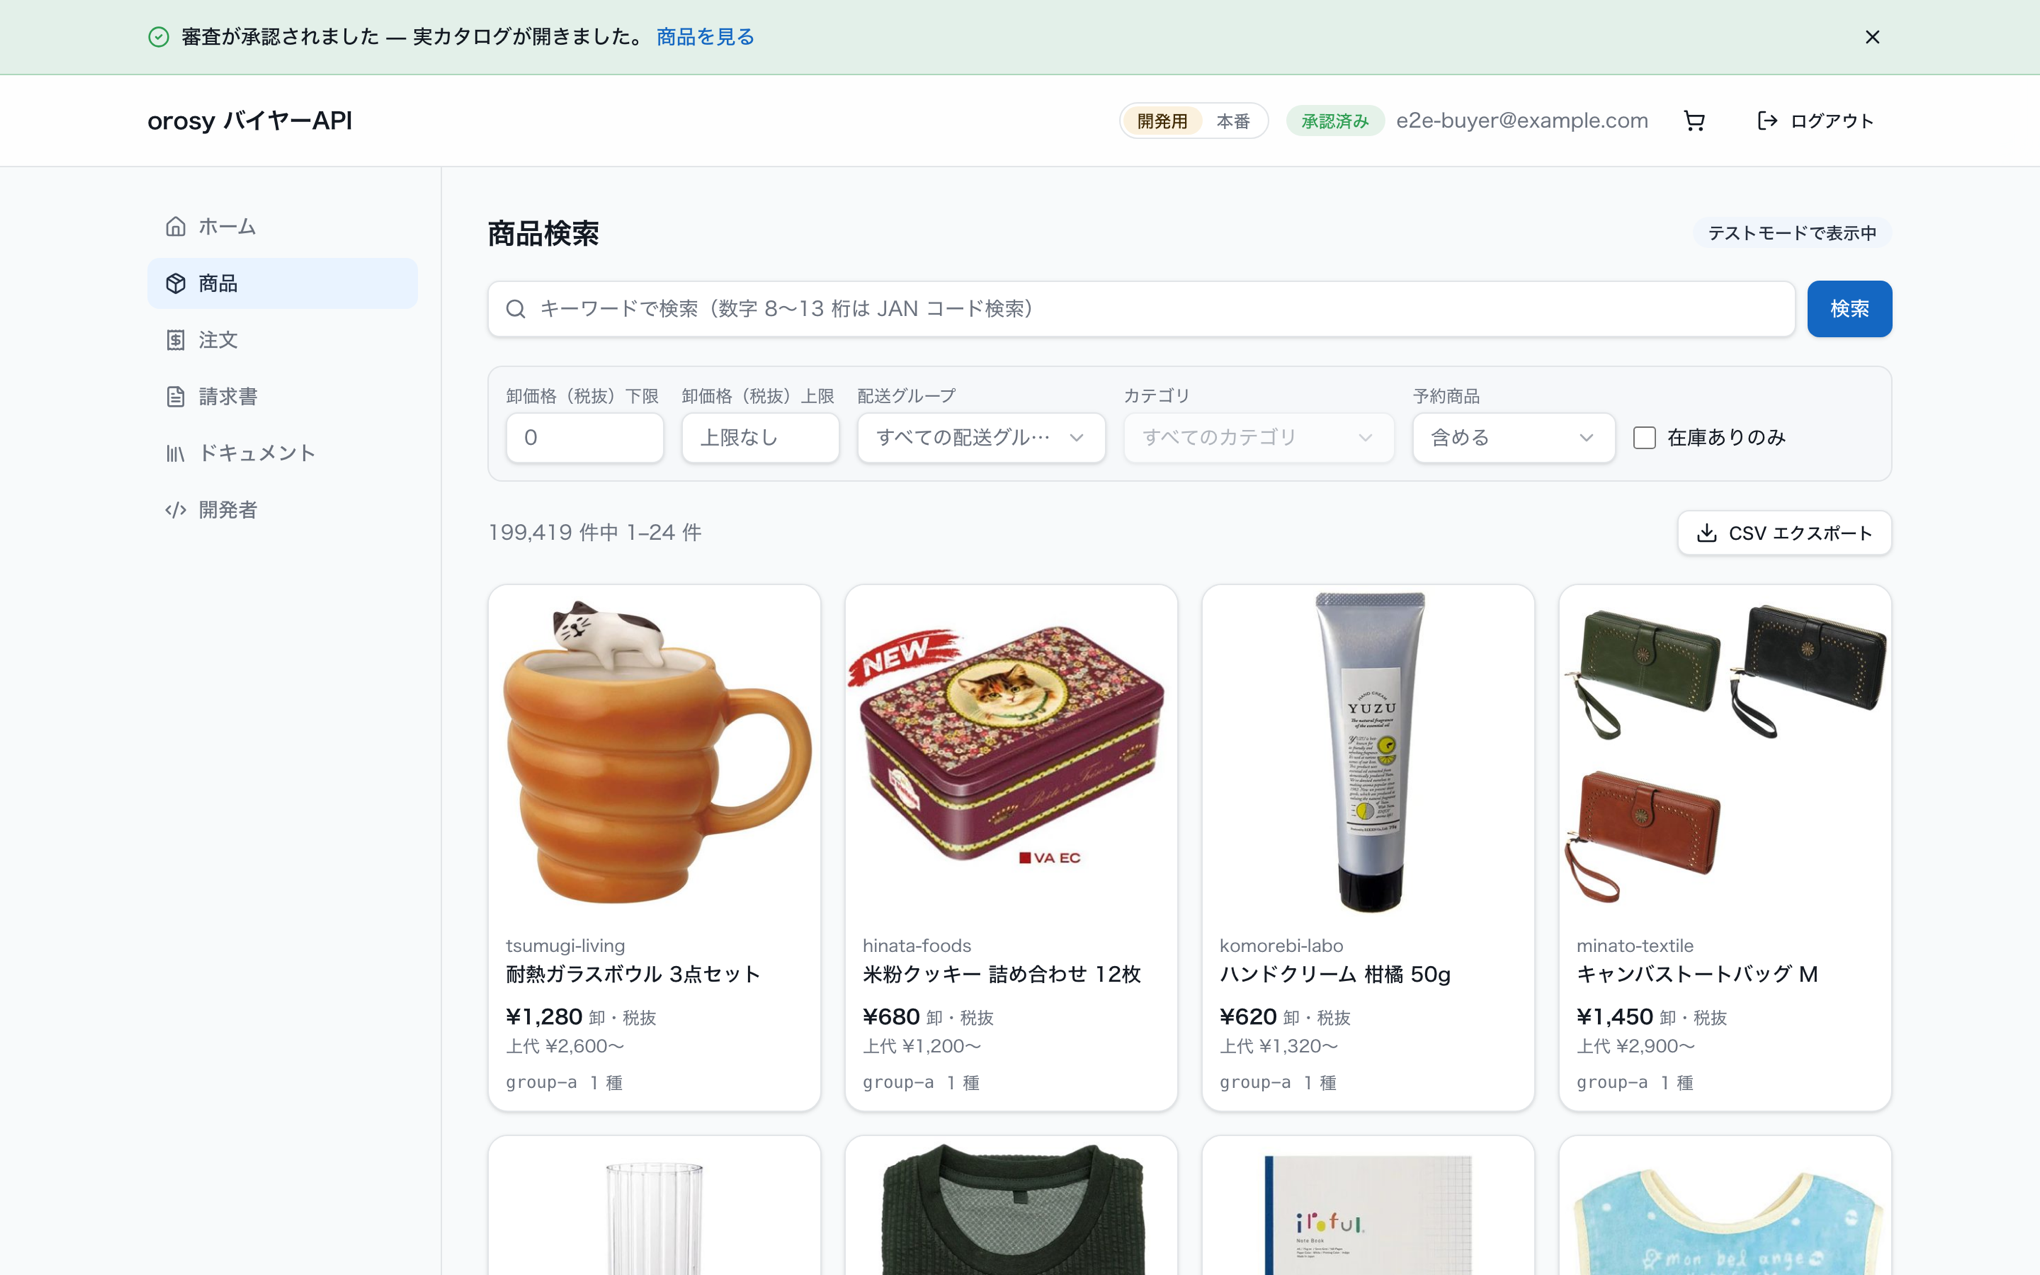Viewport: 2040px width, 1275px height.
Task: Open the 予約商品 dropdown set to 含める
Action: pyautogui.click(x=1513, y=438)
